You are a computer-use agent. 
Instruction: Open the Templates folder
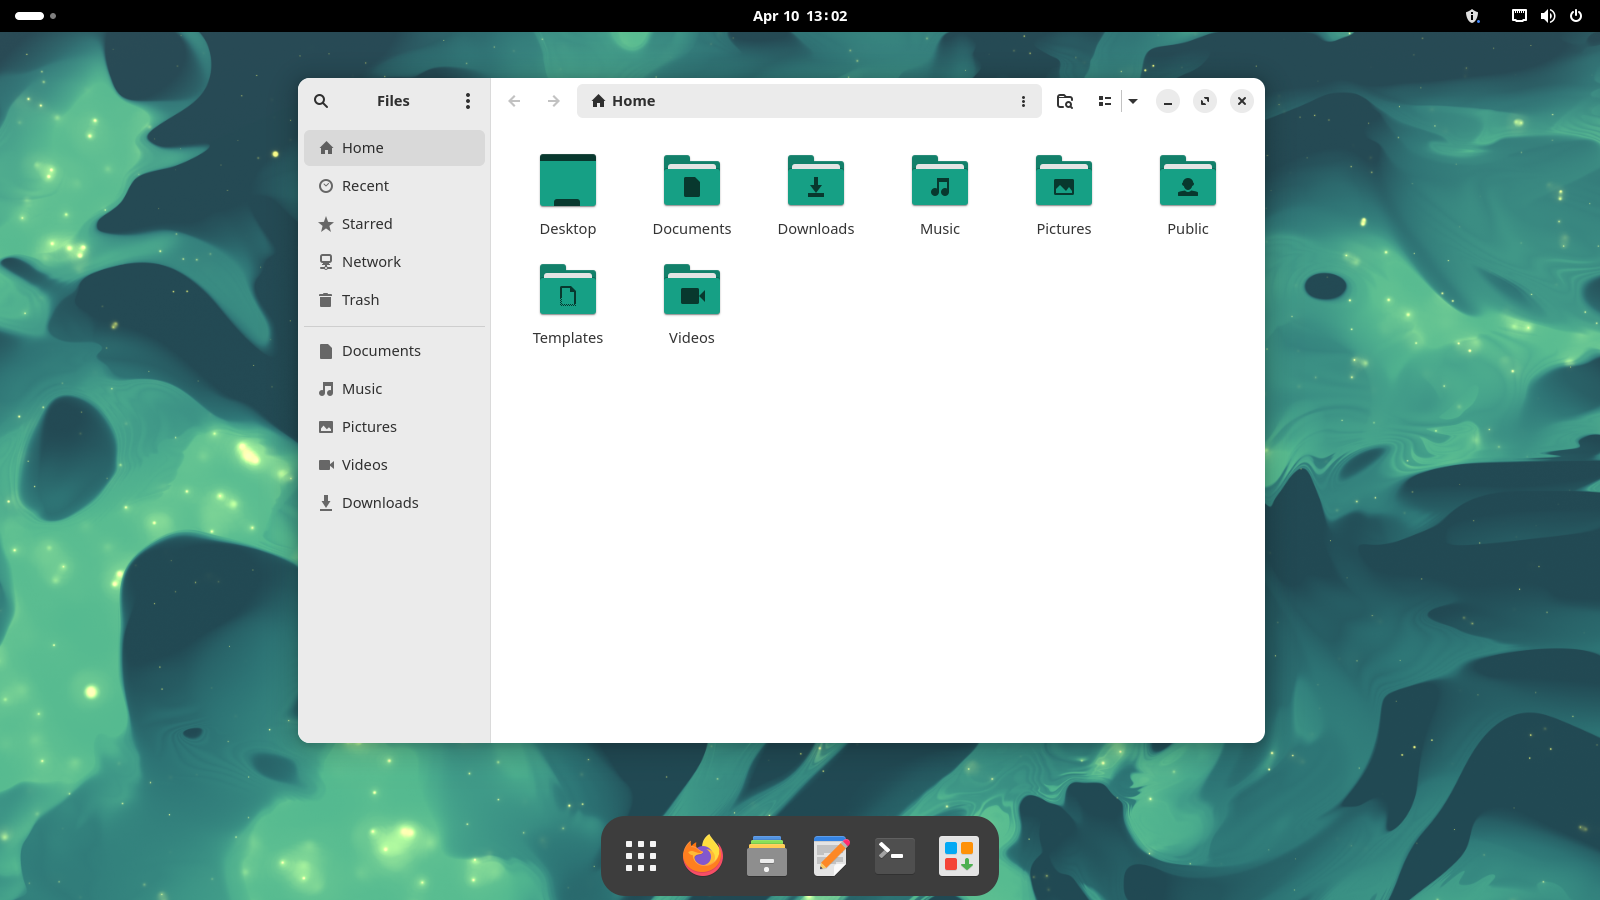point(567,291)
